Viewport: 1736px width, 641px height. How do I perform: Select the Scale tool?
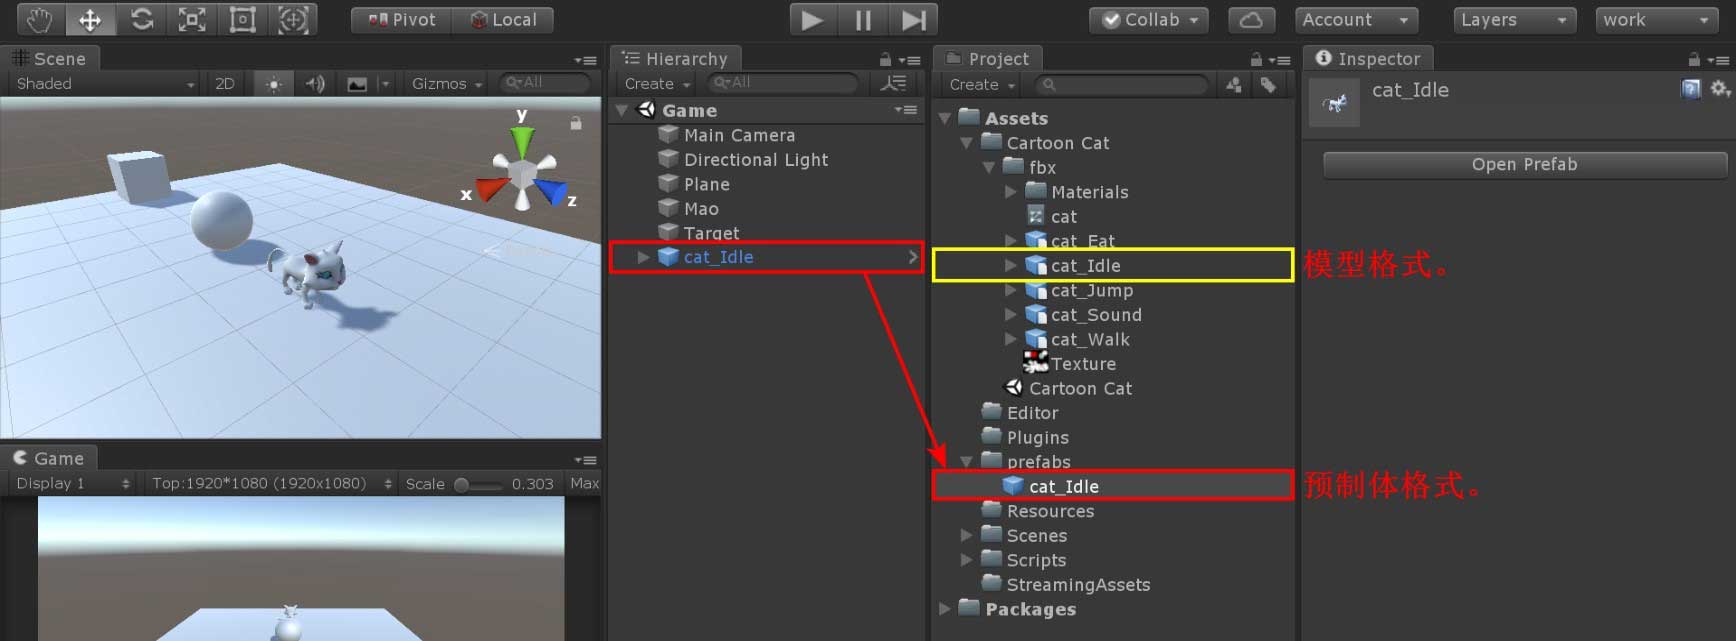pyautogui.click(x=192, y=19)
